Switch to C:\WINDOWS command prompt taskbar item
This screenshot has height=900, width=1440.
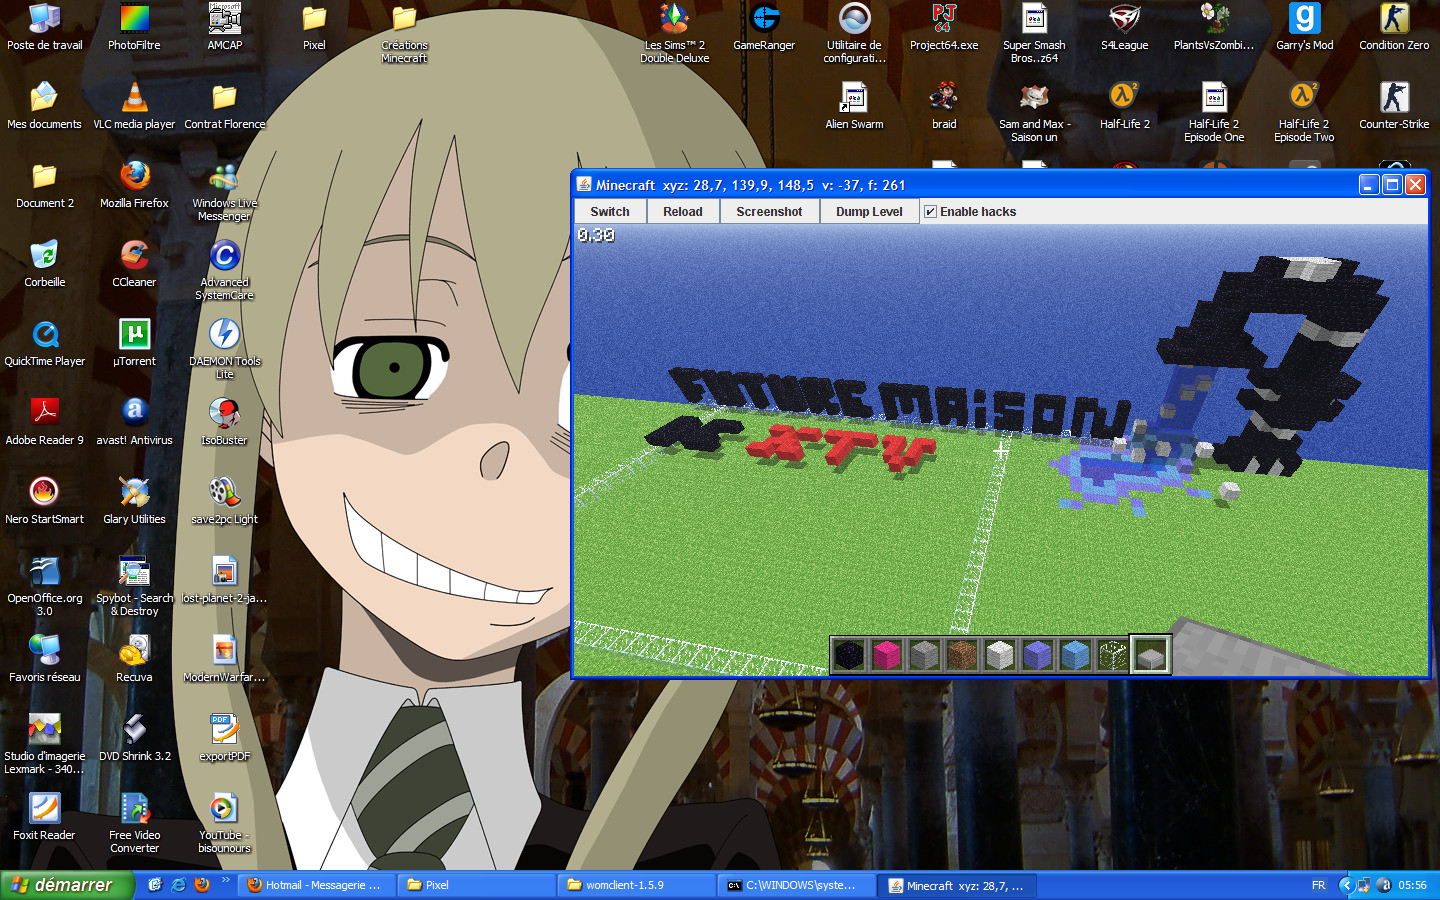tap(797, 885)
